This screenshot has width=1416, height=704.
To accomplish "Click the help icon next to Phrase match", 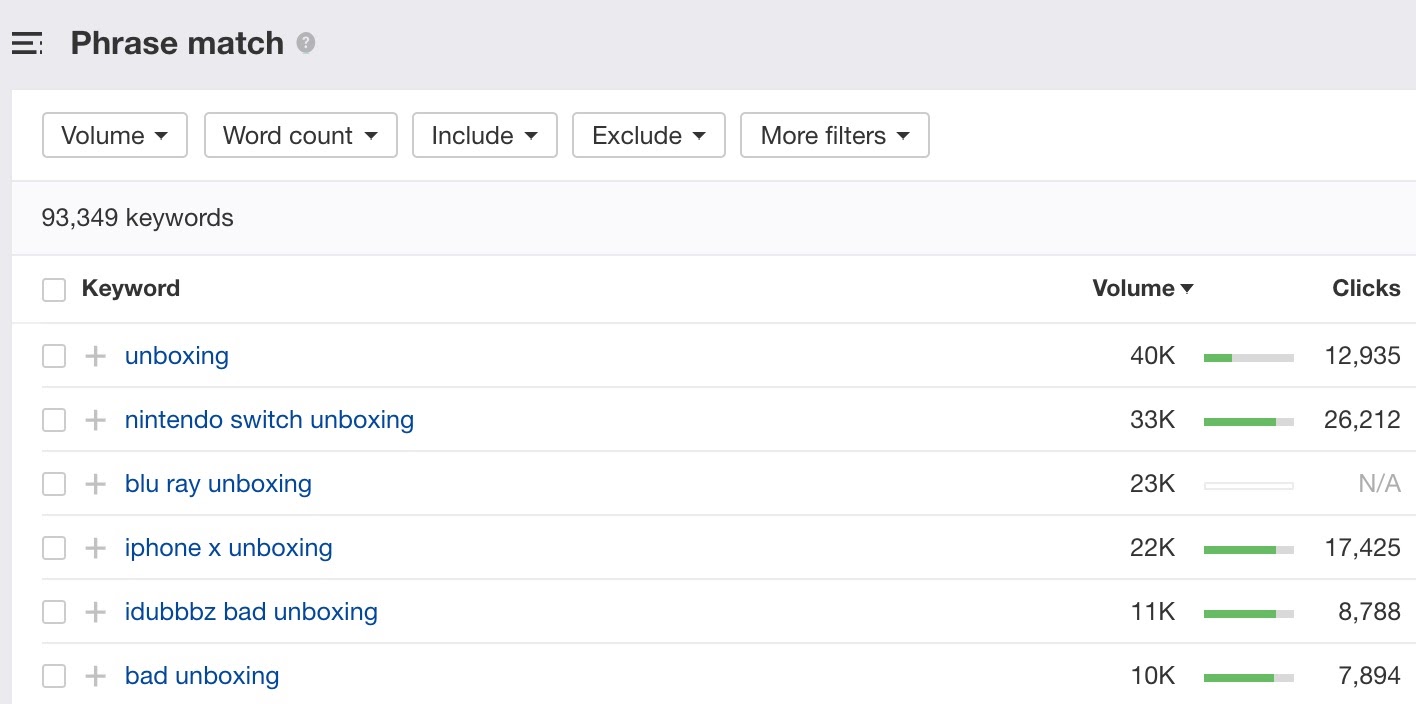I will [x=306, y=43].
